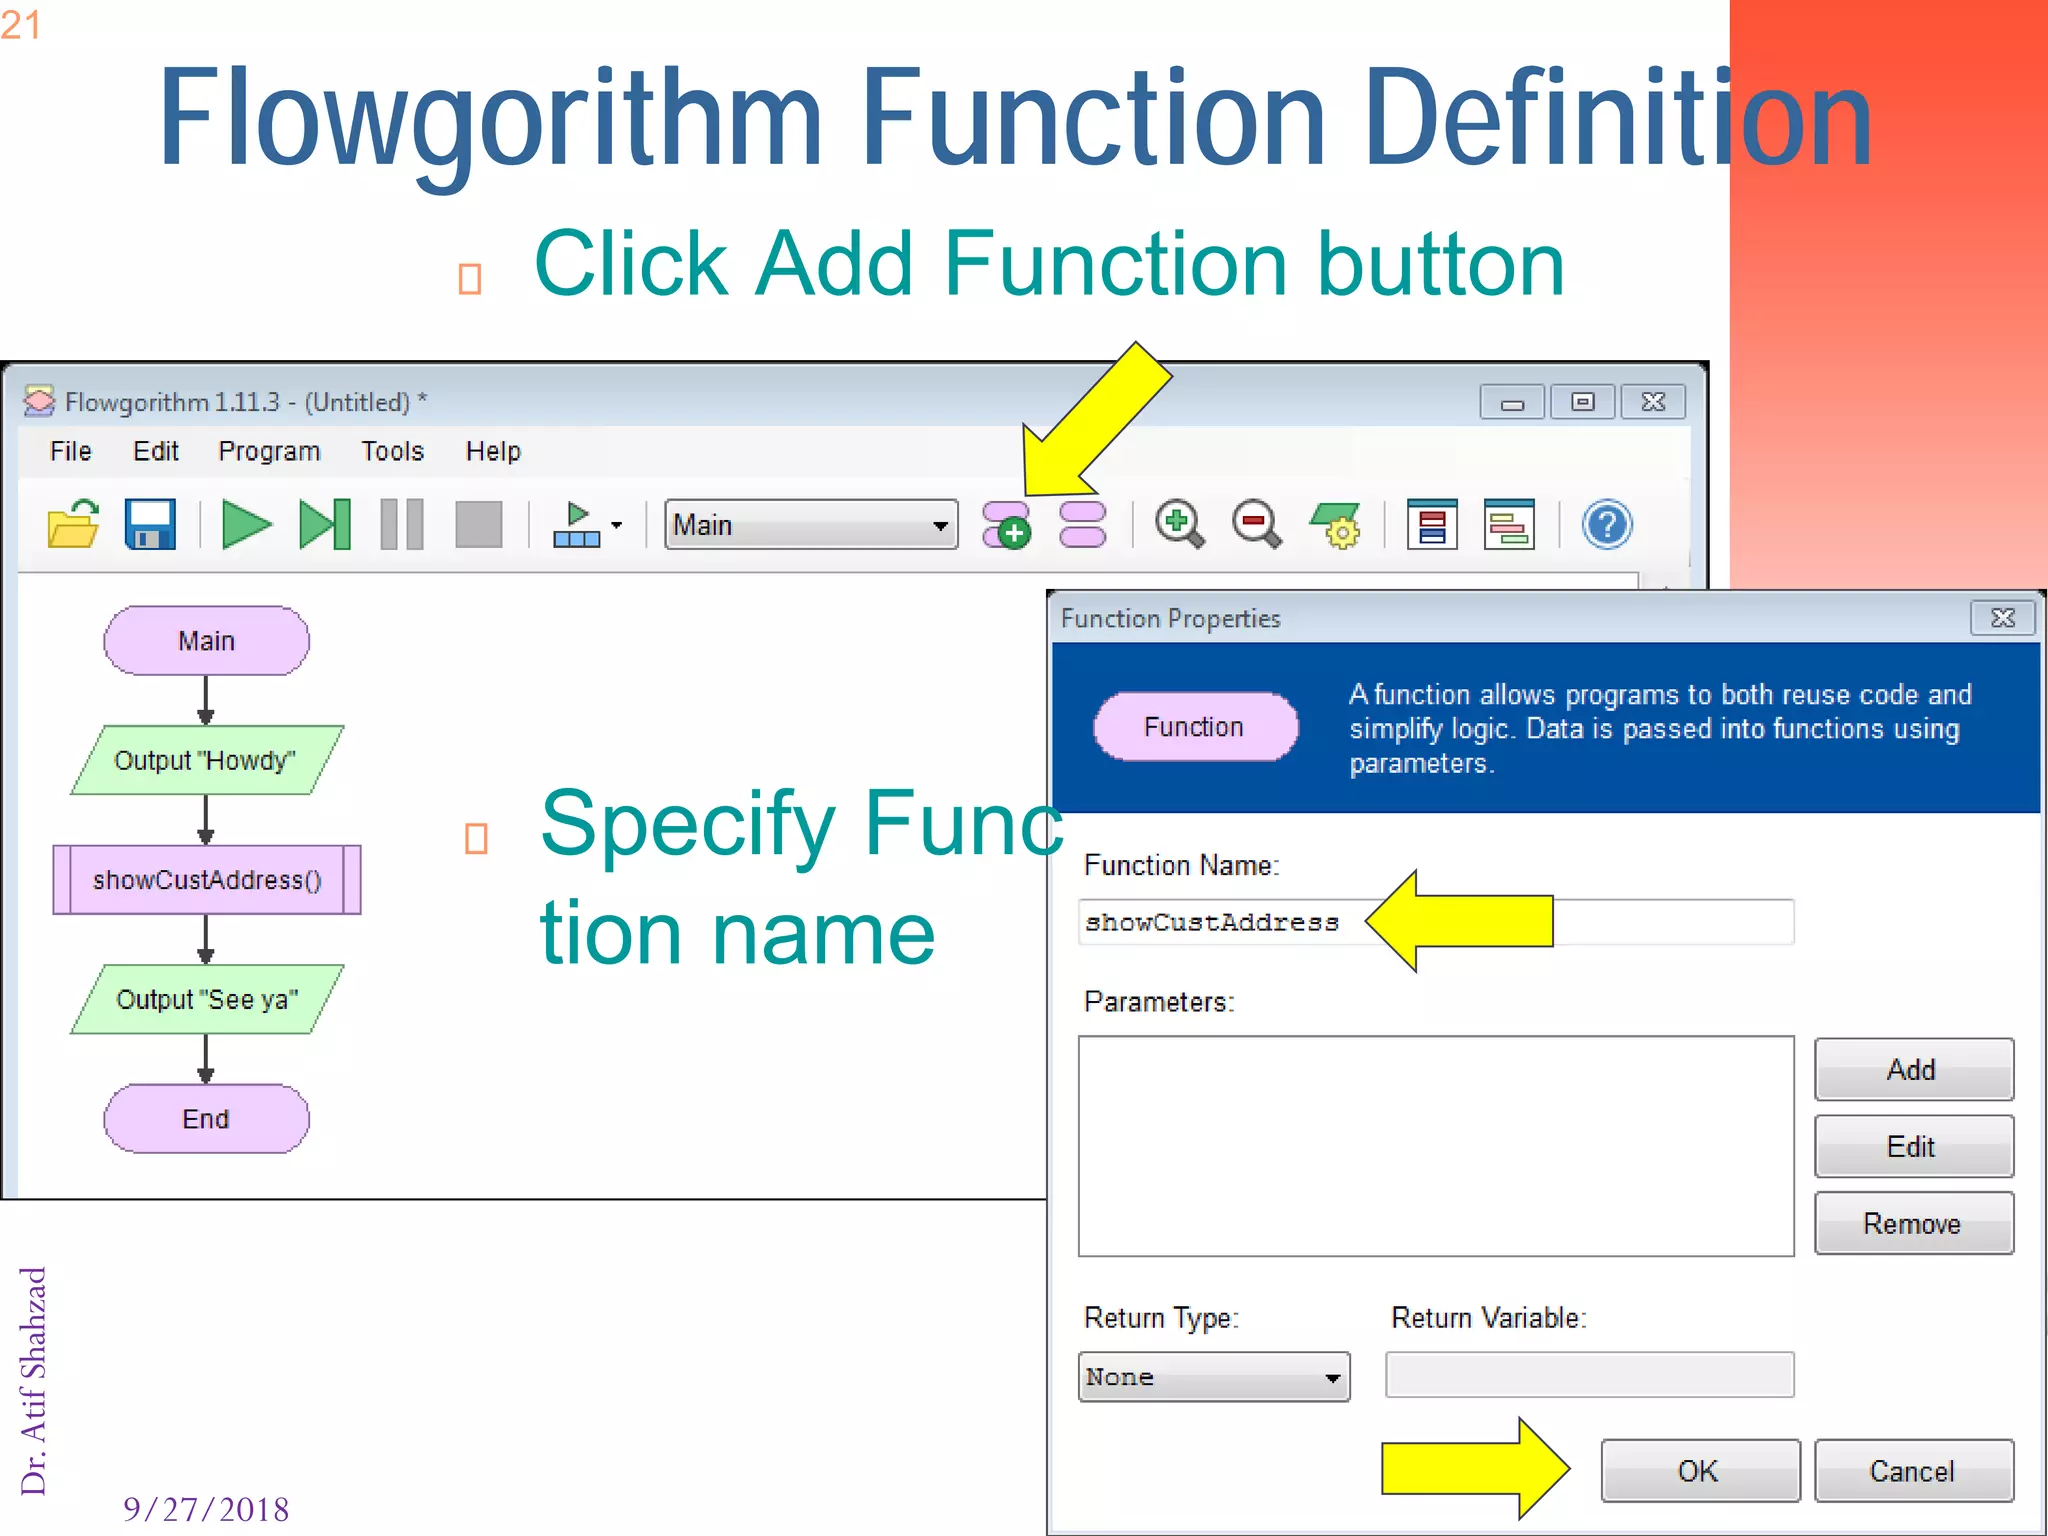Click the Remove parameter button
The height and width of the screenshot is (1536, 2048).
click(1913, 1223)
